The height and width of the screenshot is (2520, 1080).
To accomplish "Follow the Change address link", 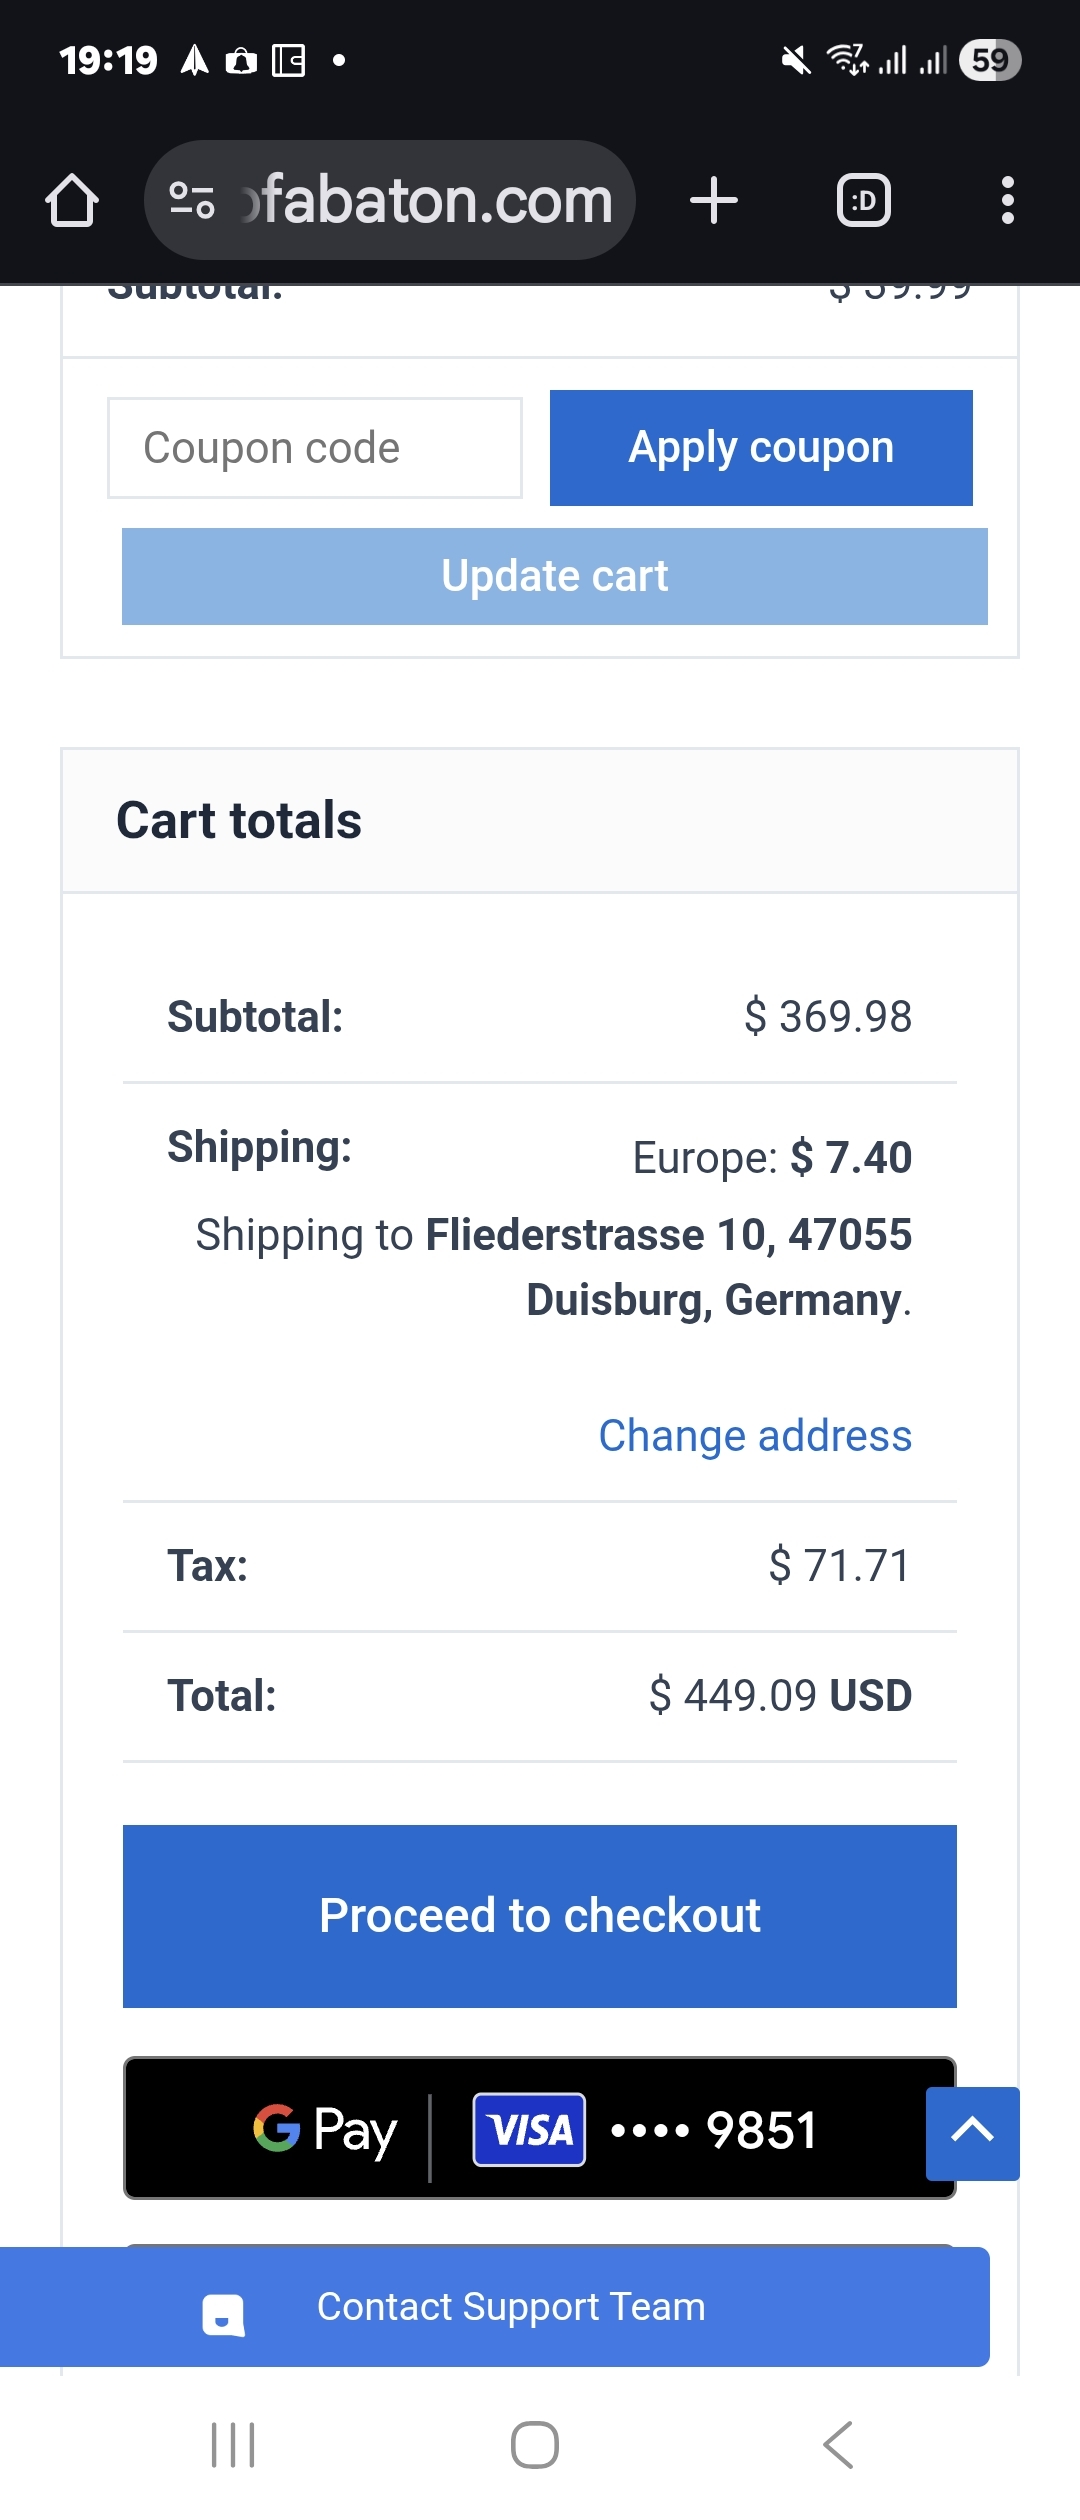I will coord(755,1436).
